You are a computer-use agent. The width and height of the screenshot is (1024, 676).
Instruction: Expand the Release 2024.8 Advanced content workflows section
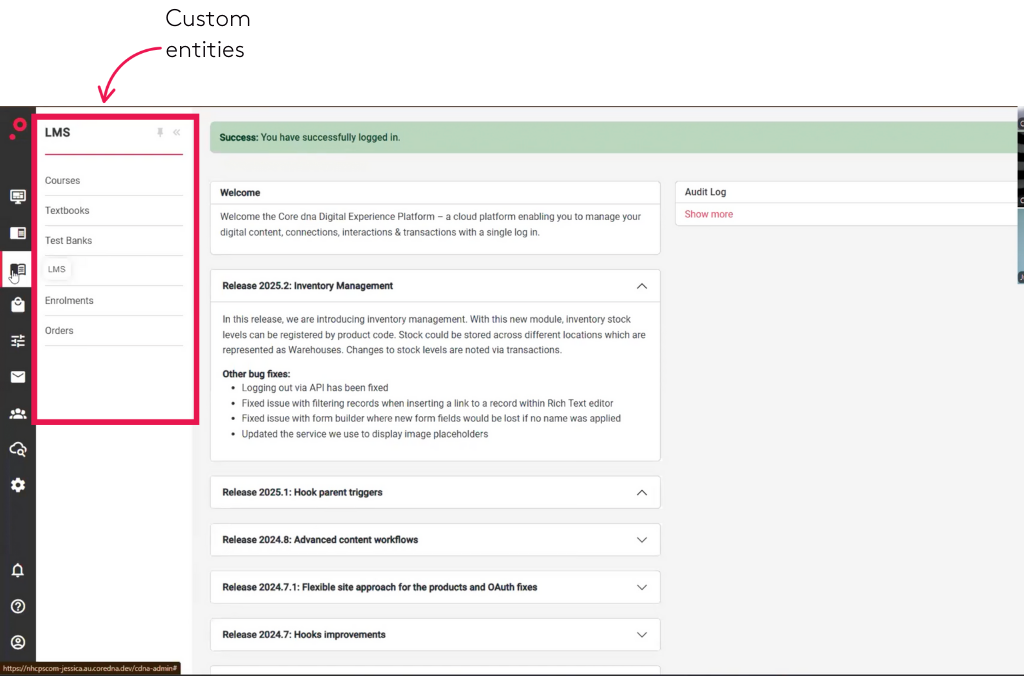(642, 539)
